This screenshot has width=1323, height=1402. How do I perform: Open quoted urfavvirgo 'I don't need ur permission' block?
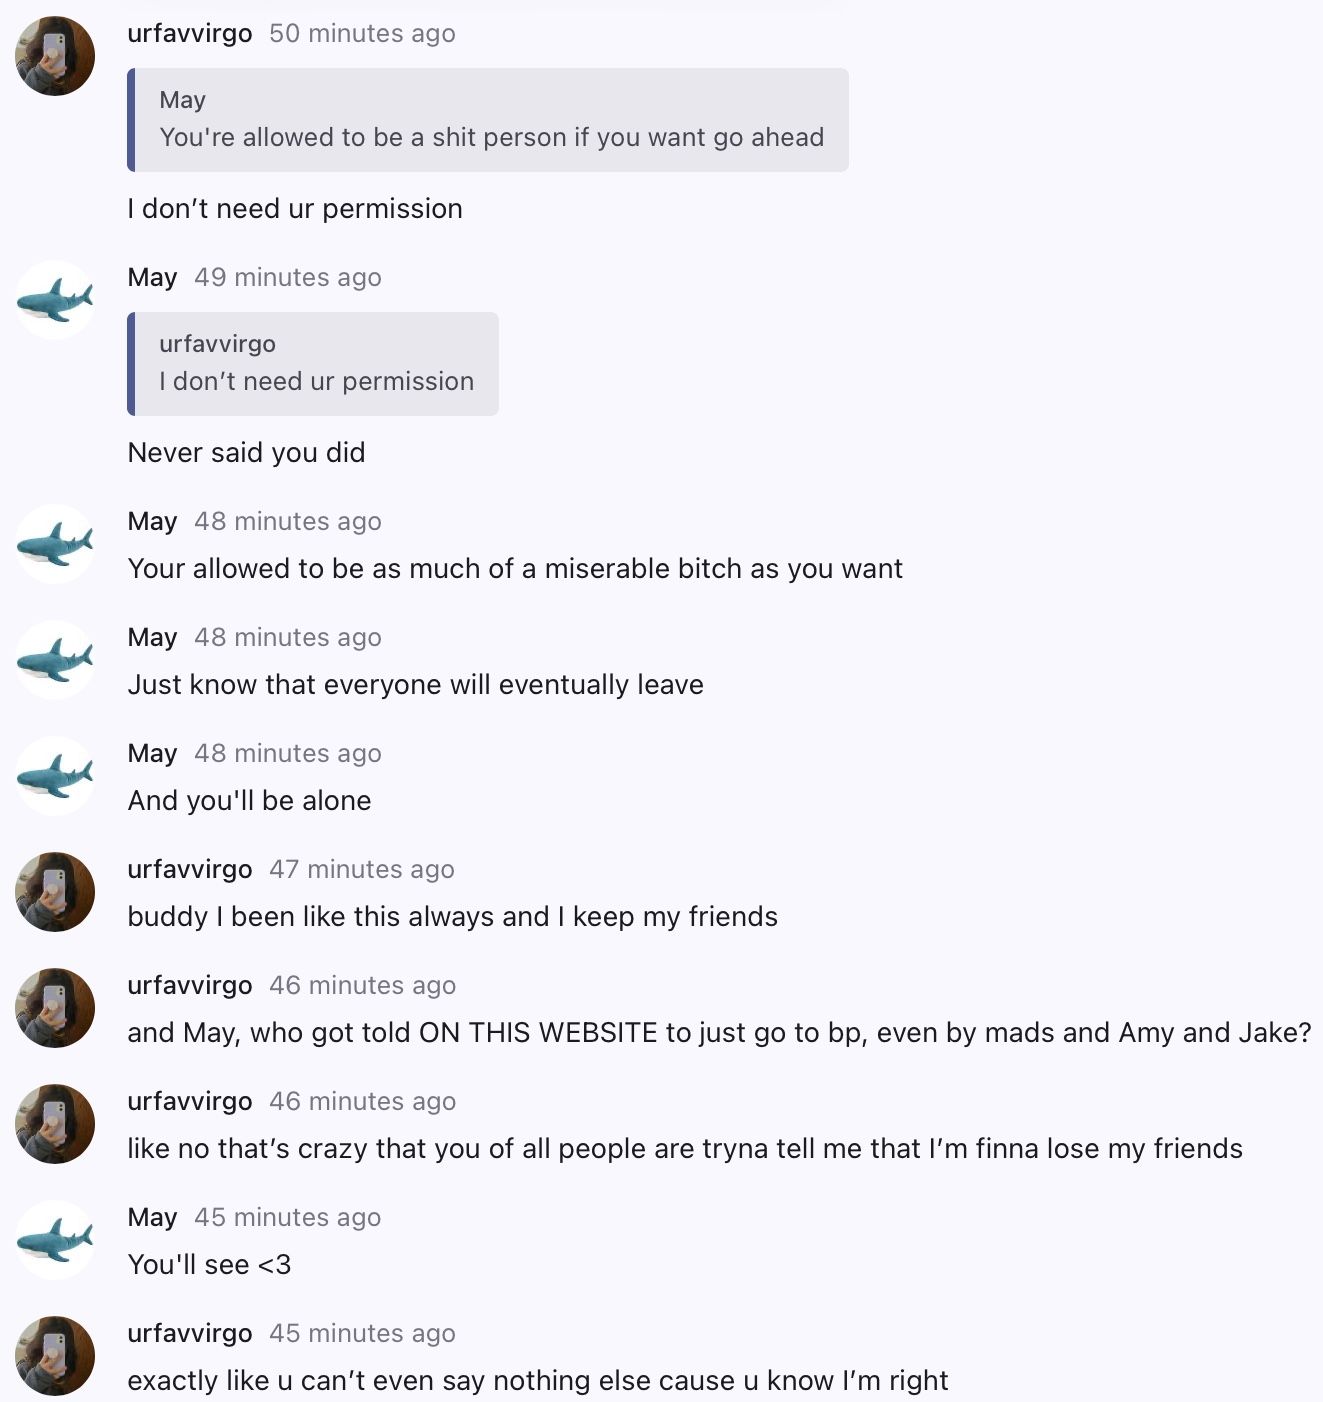coord(315,364)
